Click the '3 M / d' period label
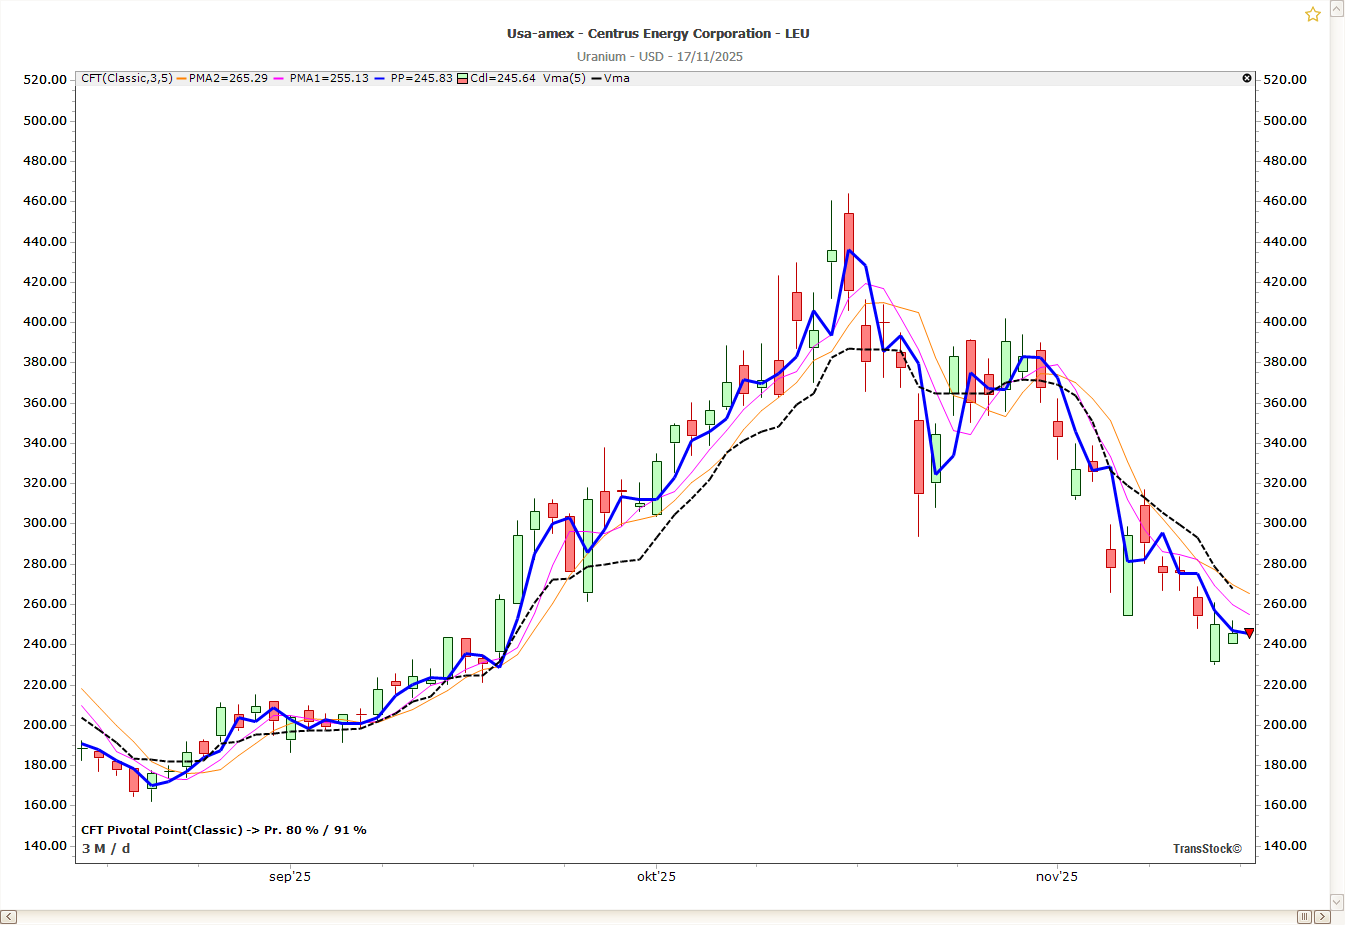 pos(106,848)
